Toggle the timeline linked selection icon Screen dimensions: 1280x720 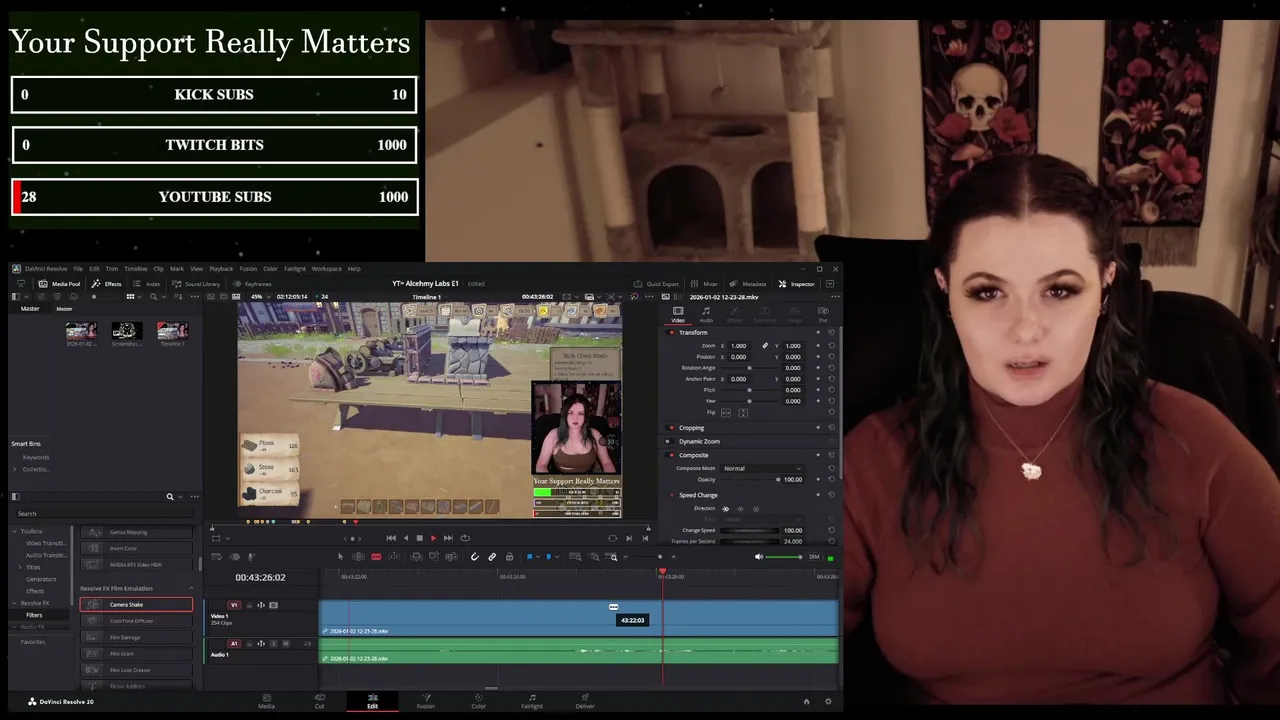click(492, 557)
